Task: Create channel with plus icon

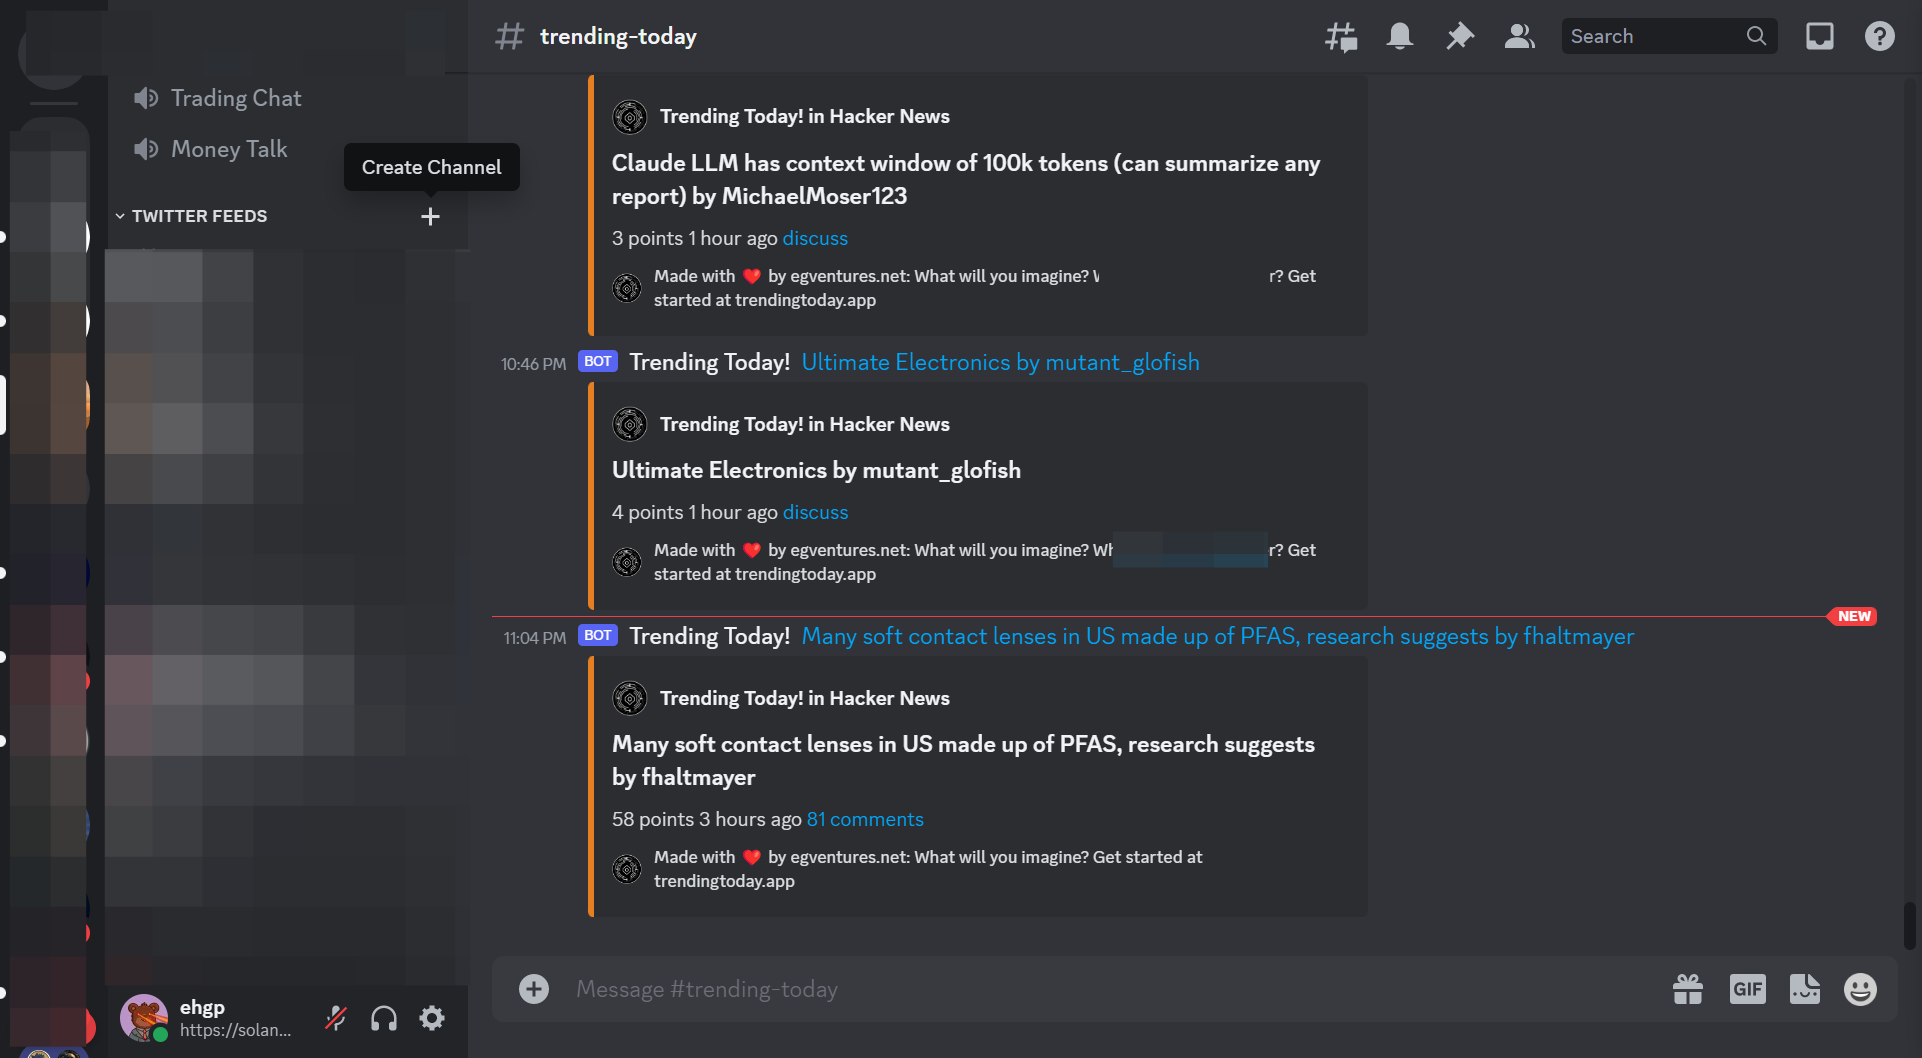Action: point(430,217)
